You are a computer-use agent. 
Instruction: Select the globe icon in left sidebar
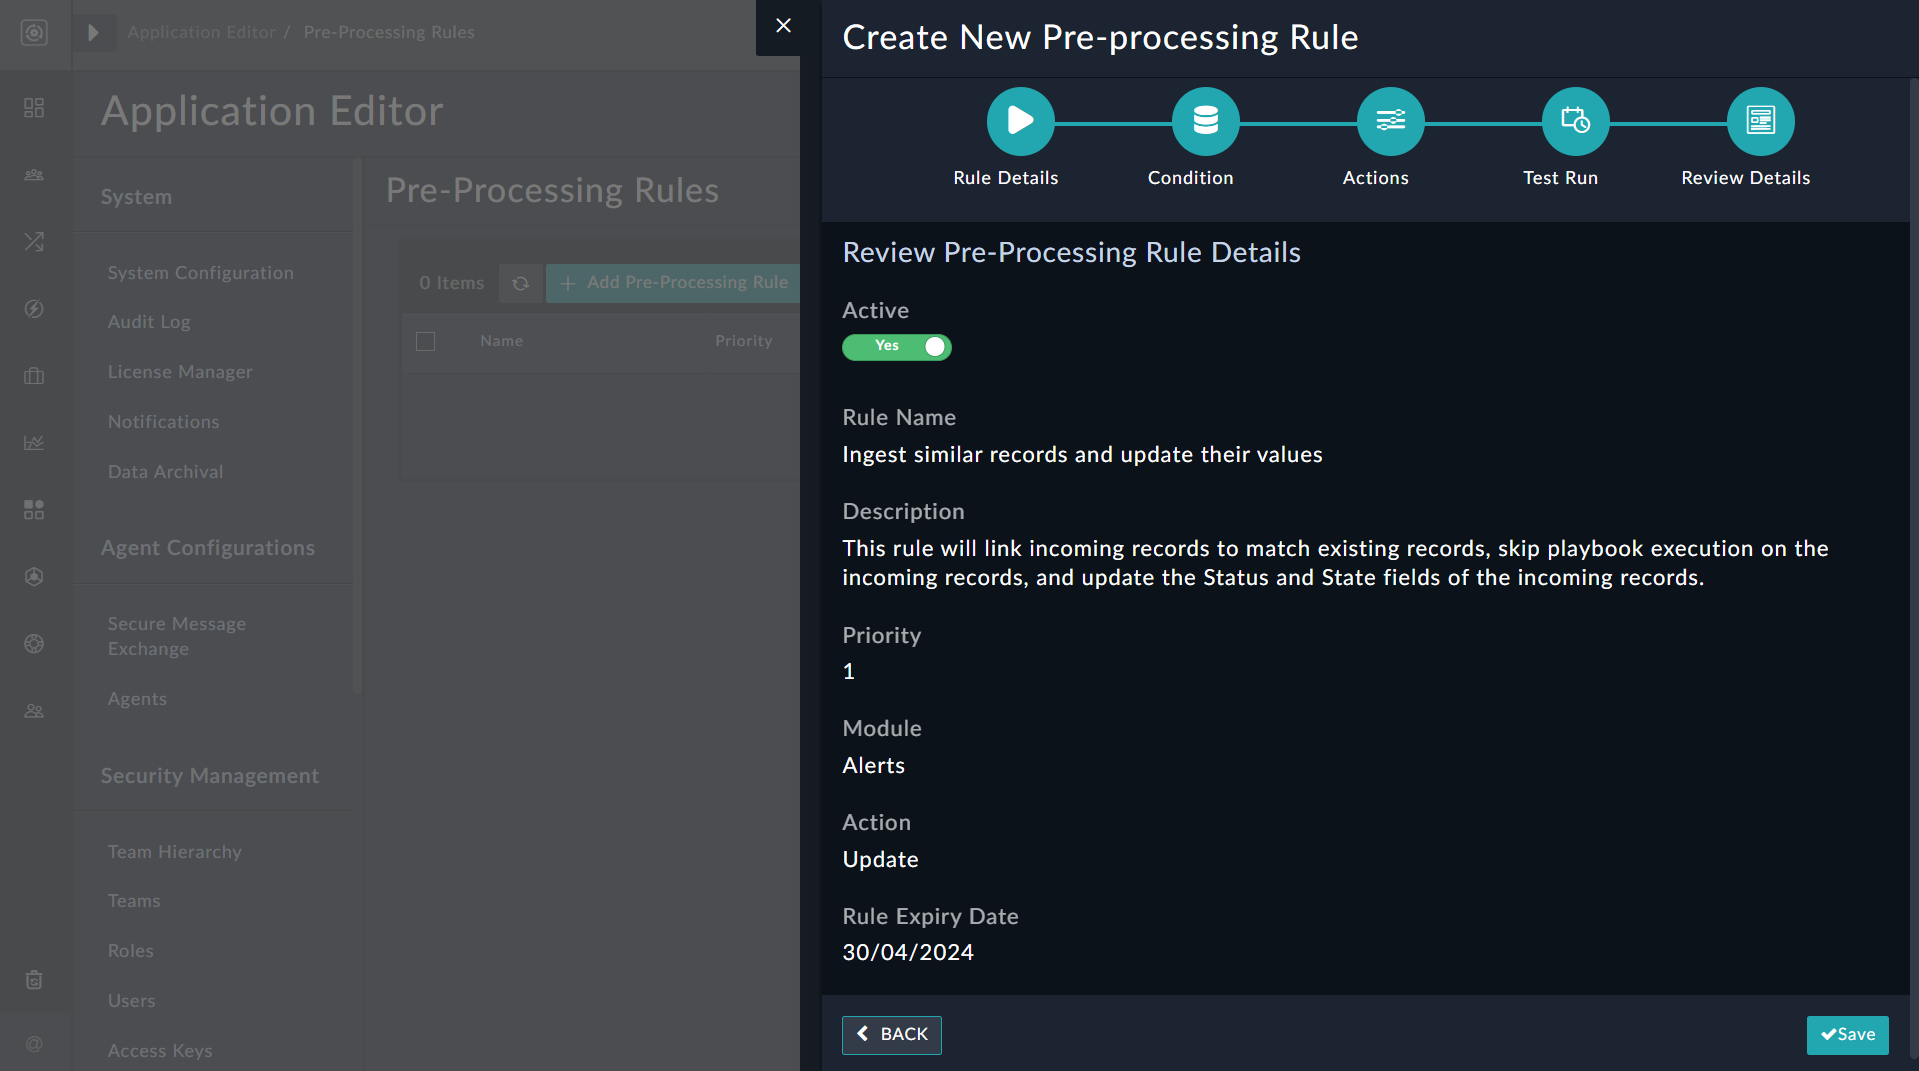[x=34, y=643]
